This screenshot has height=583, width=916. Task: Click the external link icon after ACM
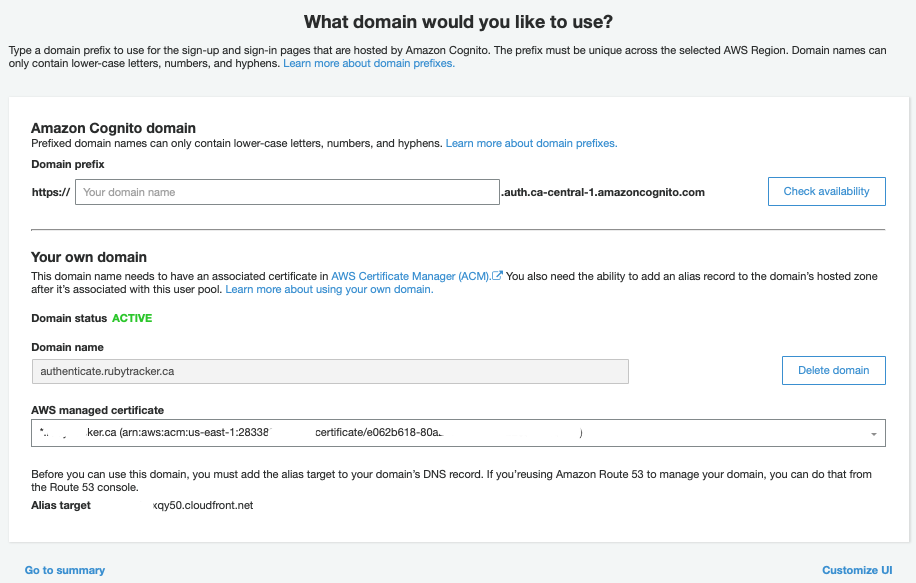497,276
